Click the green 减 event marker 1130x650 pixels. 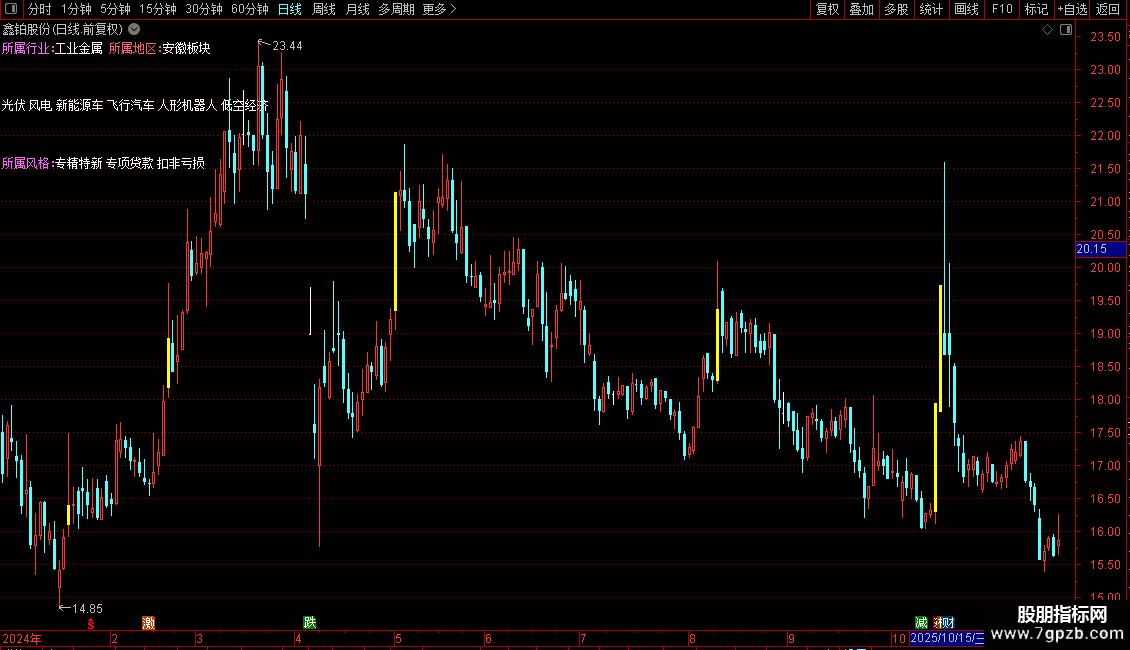click(921, 622)
